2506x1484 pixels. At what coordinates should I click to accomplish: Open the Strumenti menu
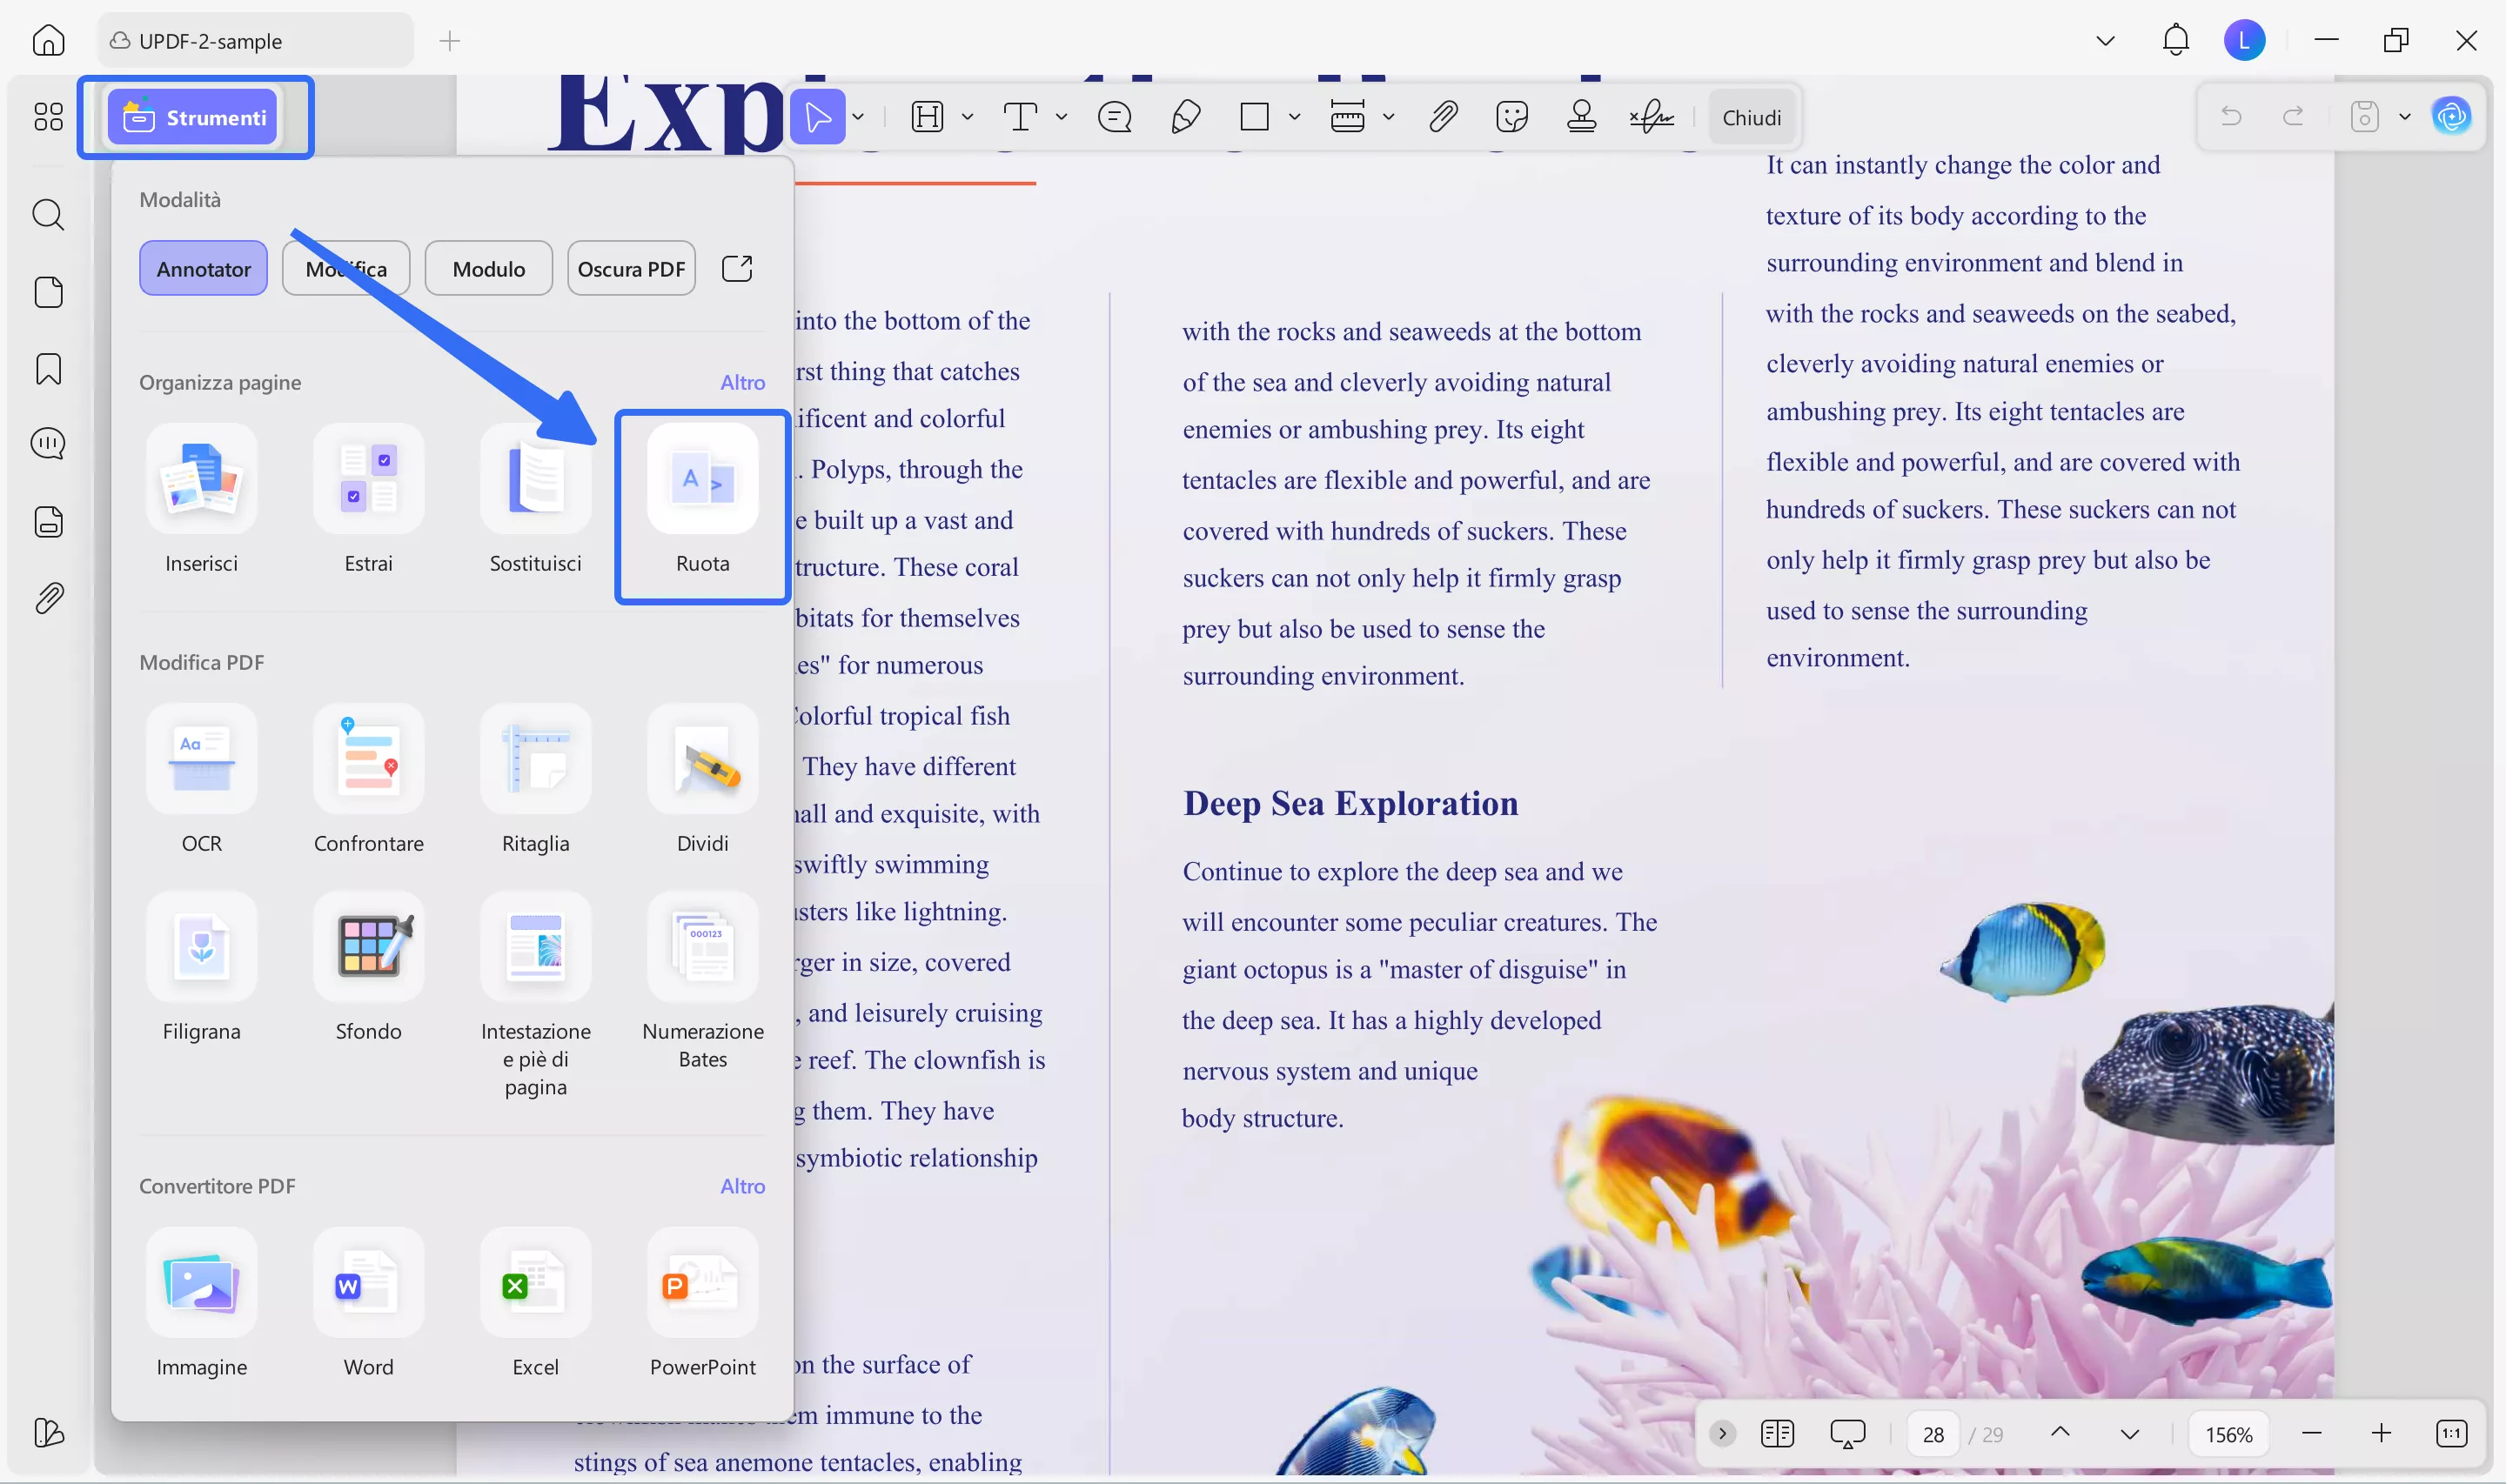196,117
